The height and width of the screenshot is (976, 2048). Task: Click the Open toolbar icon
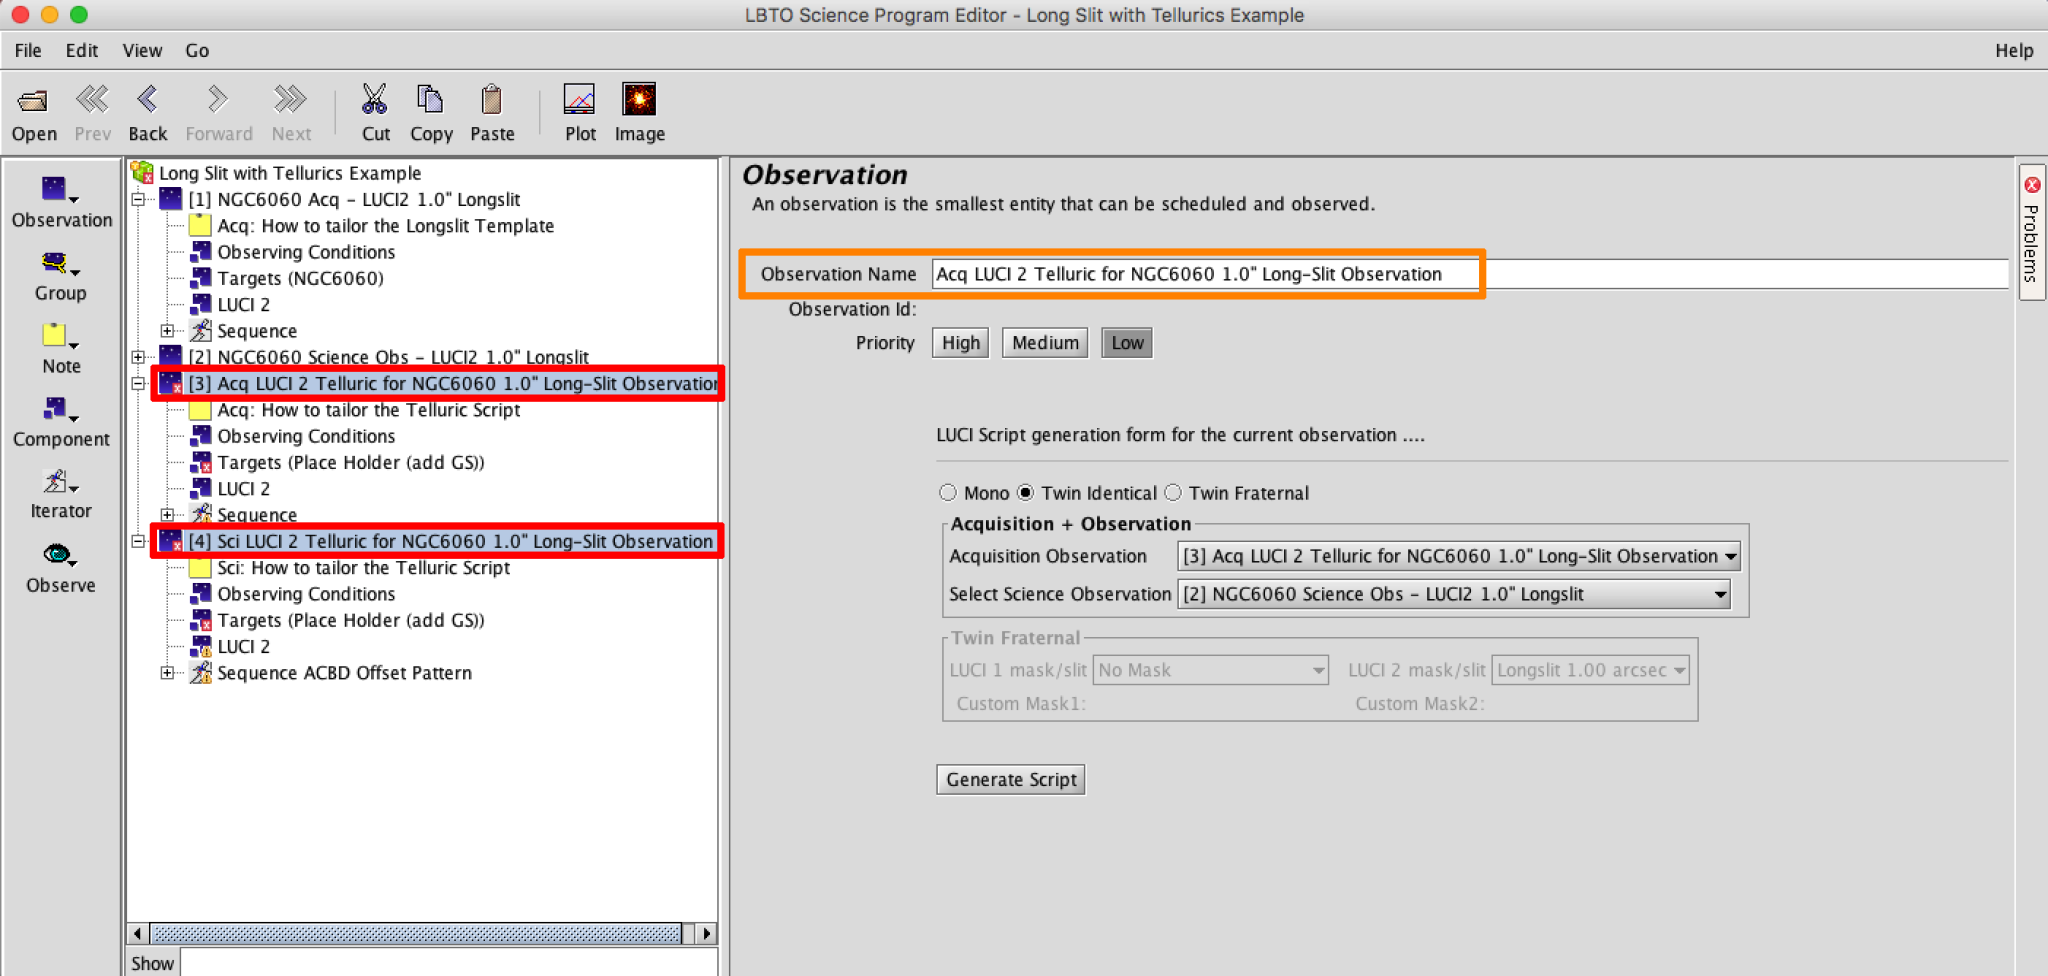click(33, 101)
